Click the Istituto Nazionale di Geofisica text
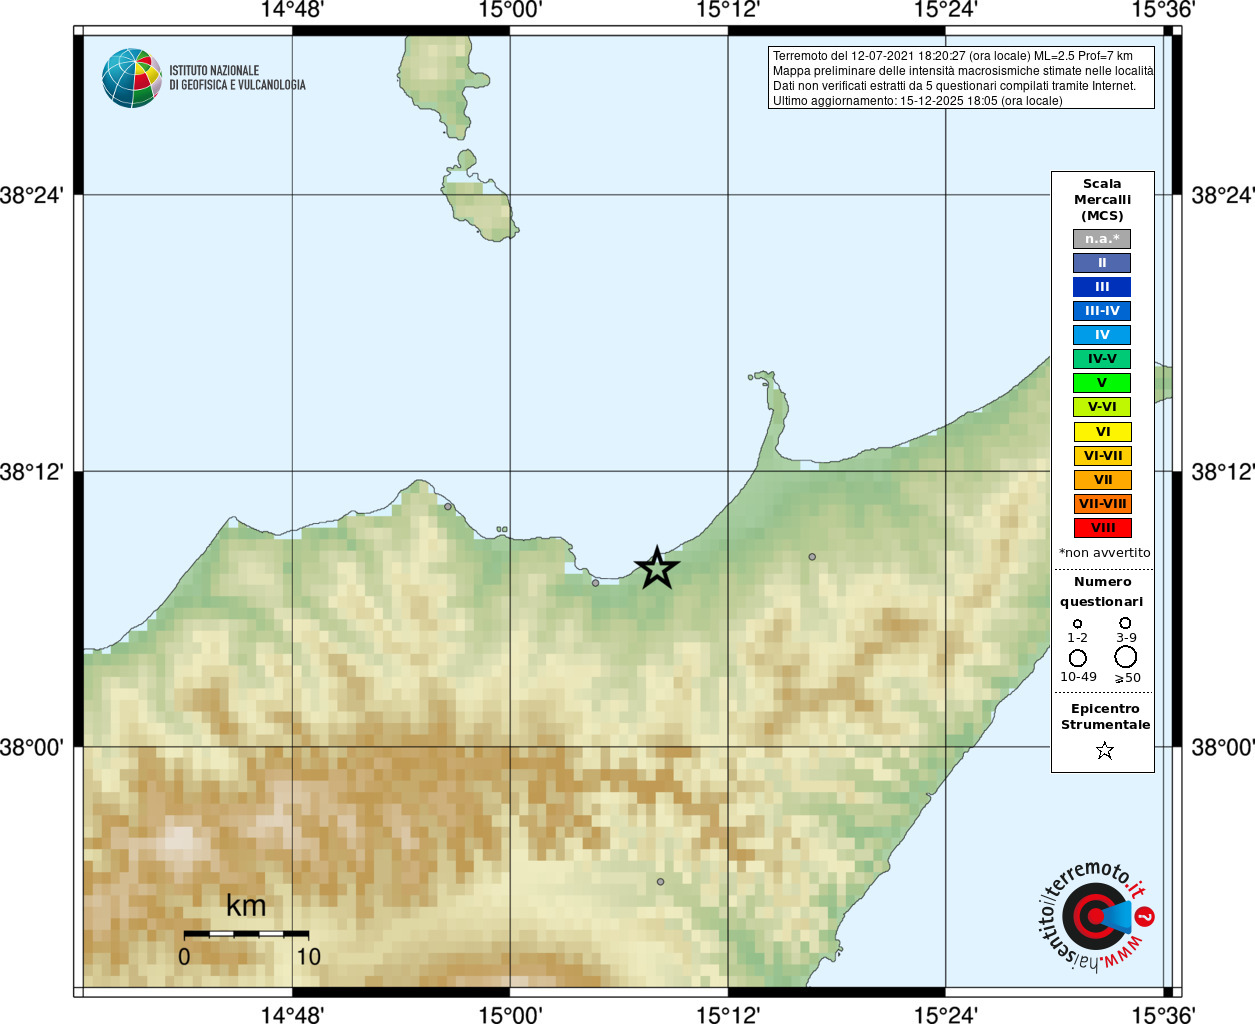 click(x=237, y=78)
